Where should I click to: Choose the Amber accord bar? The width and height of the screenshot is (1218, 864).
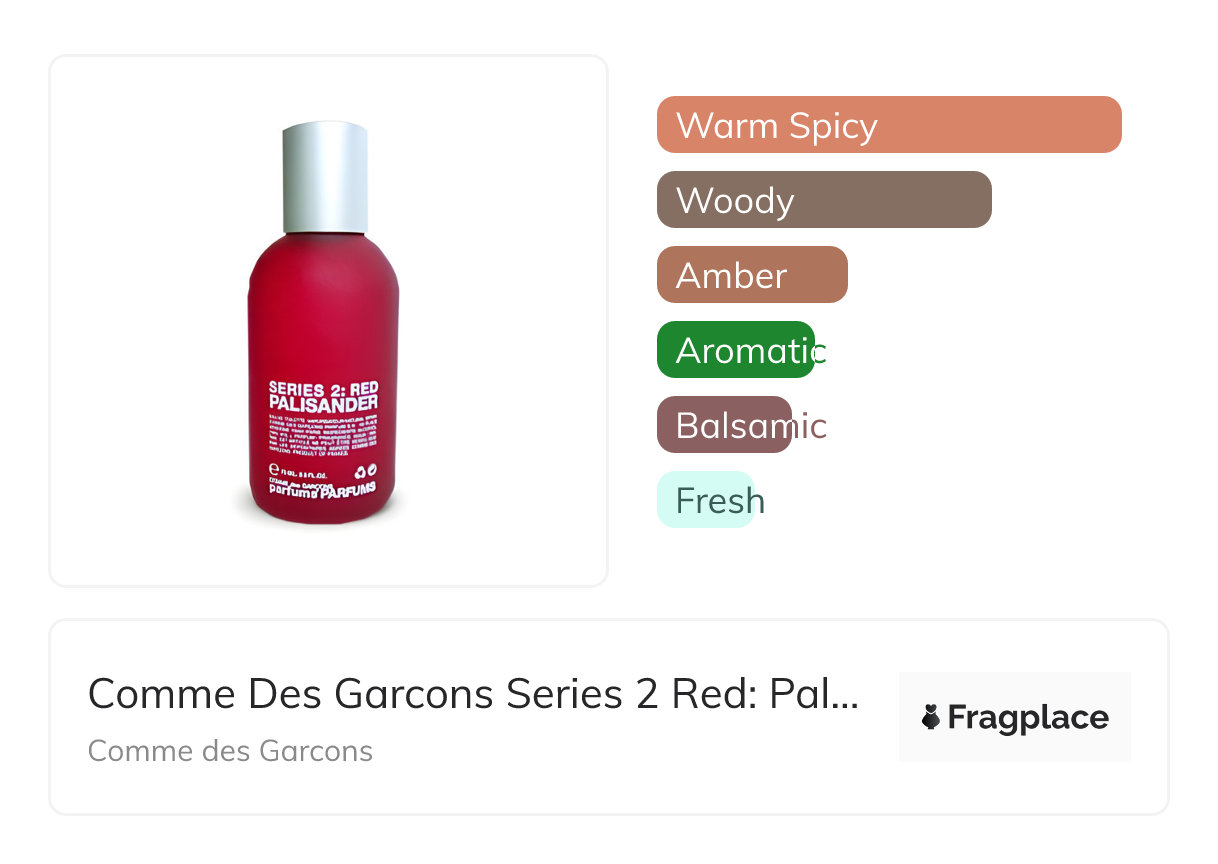752,275
